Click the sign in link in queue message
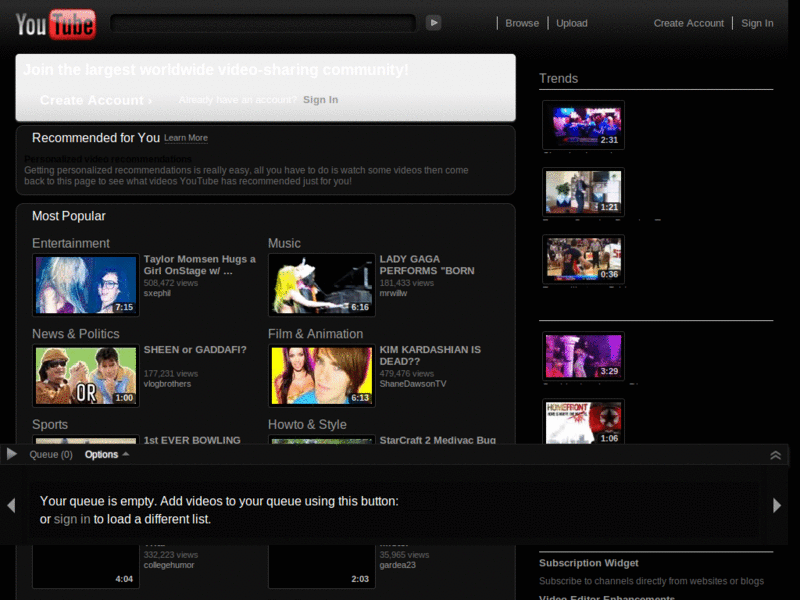Screen dimensions: 800x600 (x=72, y=519)
